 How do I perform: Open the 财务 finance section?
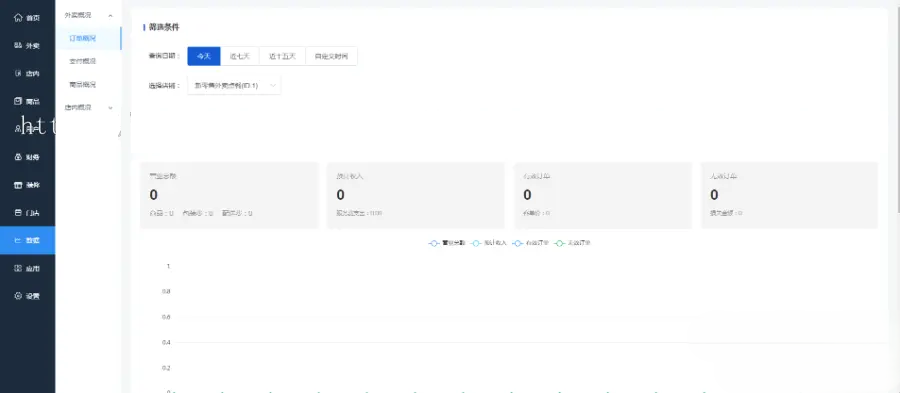tap(27, 157)
